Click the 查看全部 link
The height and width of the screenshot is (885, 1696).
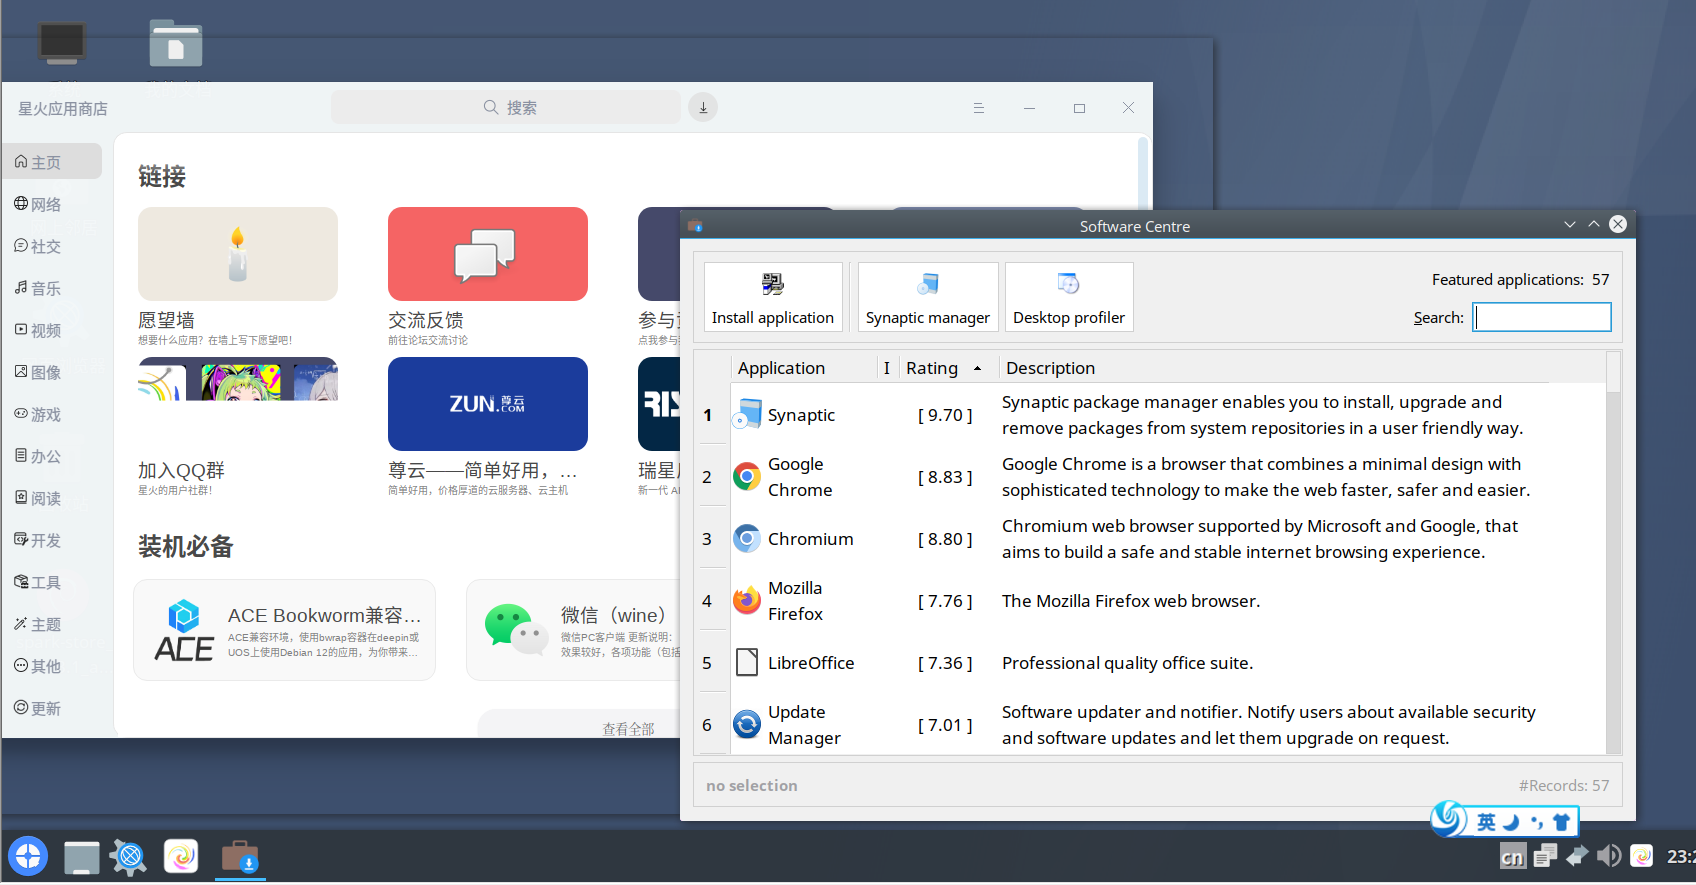pos(628,729)
